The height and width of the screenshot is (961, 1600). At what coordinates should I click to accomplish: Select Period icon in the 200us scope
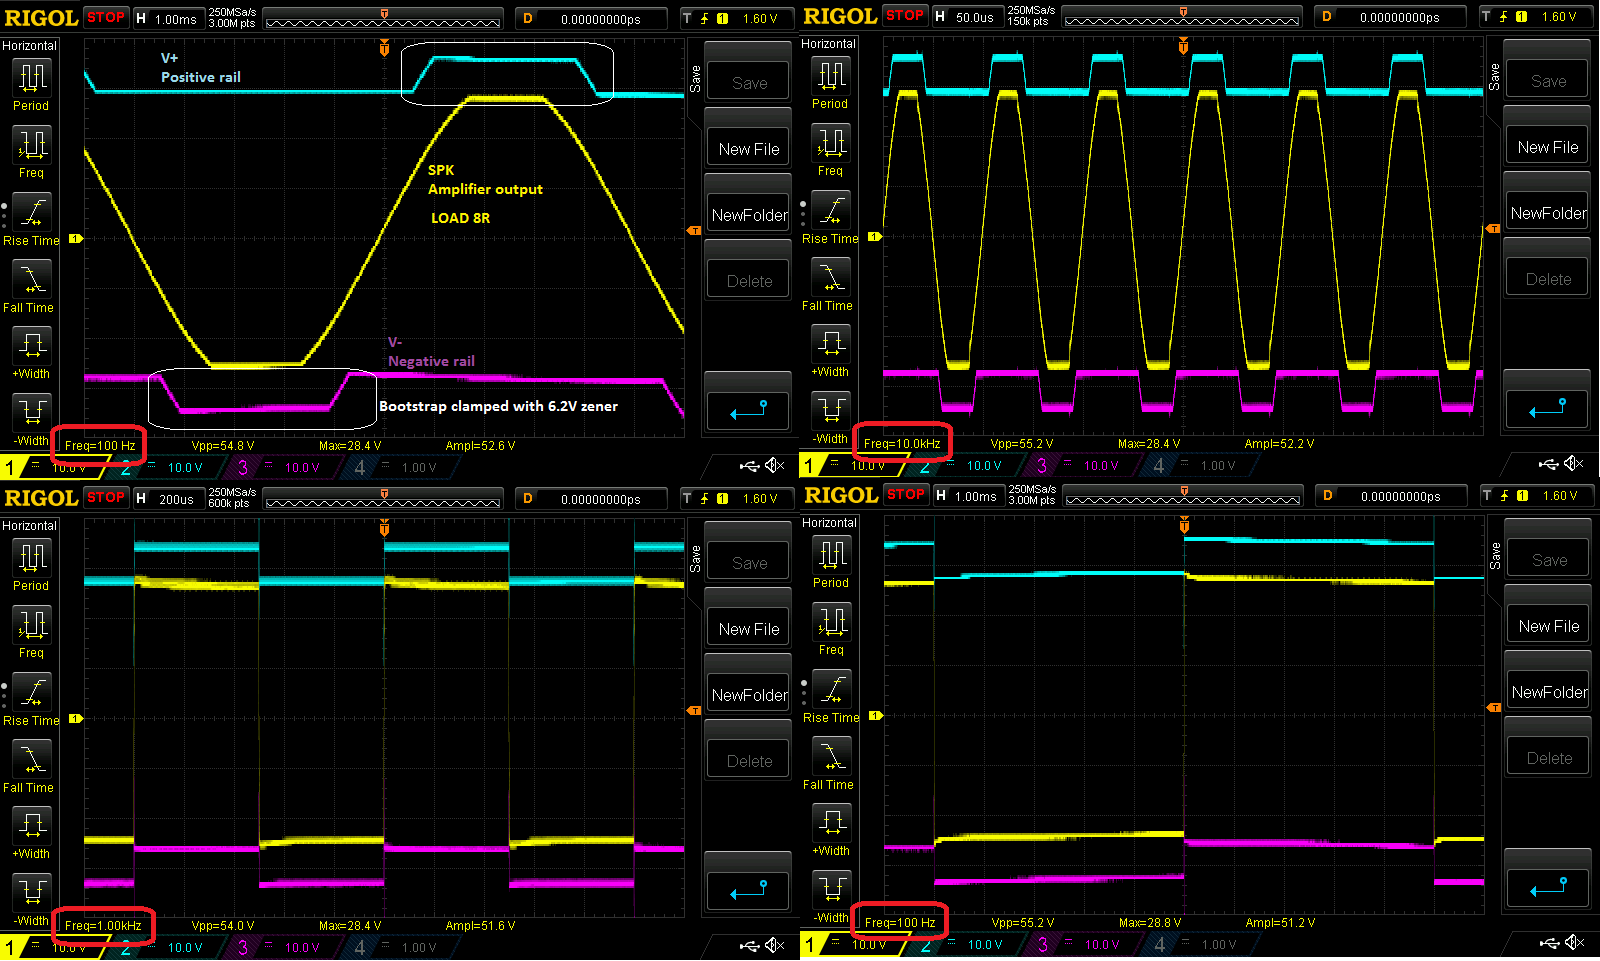click(31, 557)
